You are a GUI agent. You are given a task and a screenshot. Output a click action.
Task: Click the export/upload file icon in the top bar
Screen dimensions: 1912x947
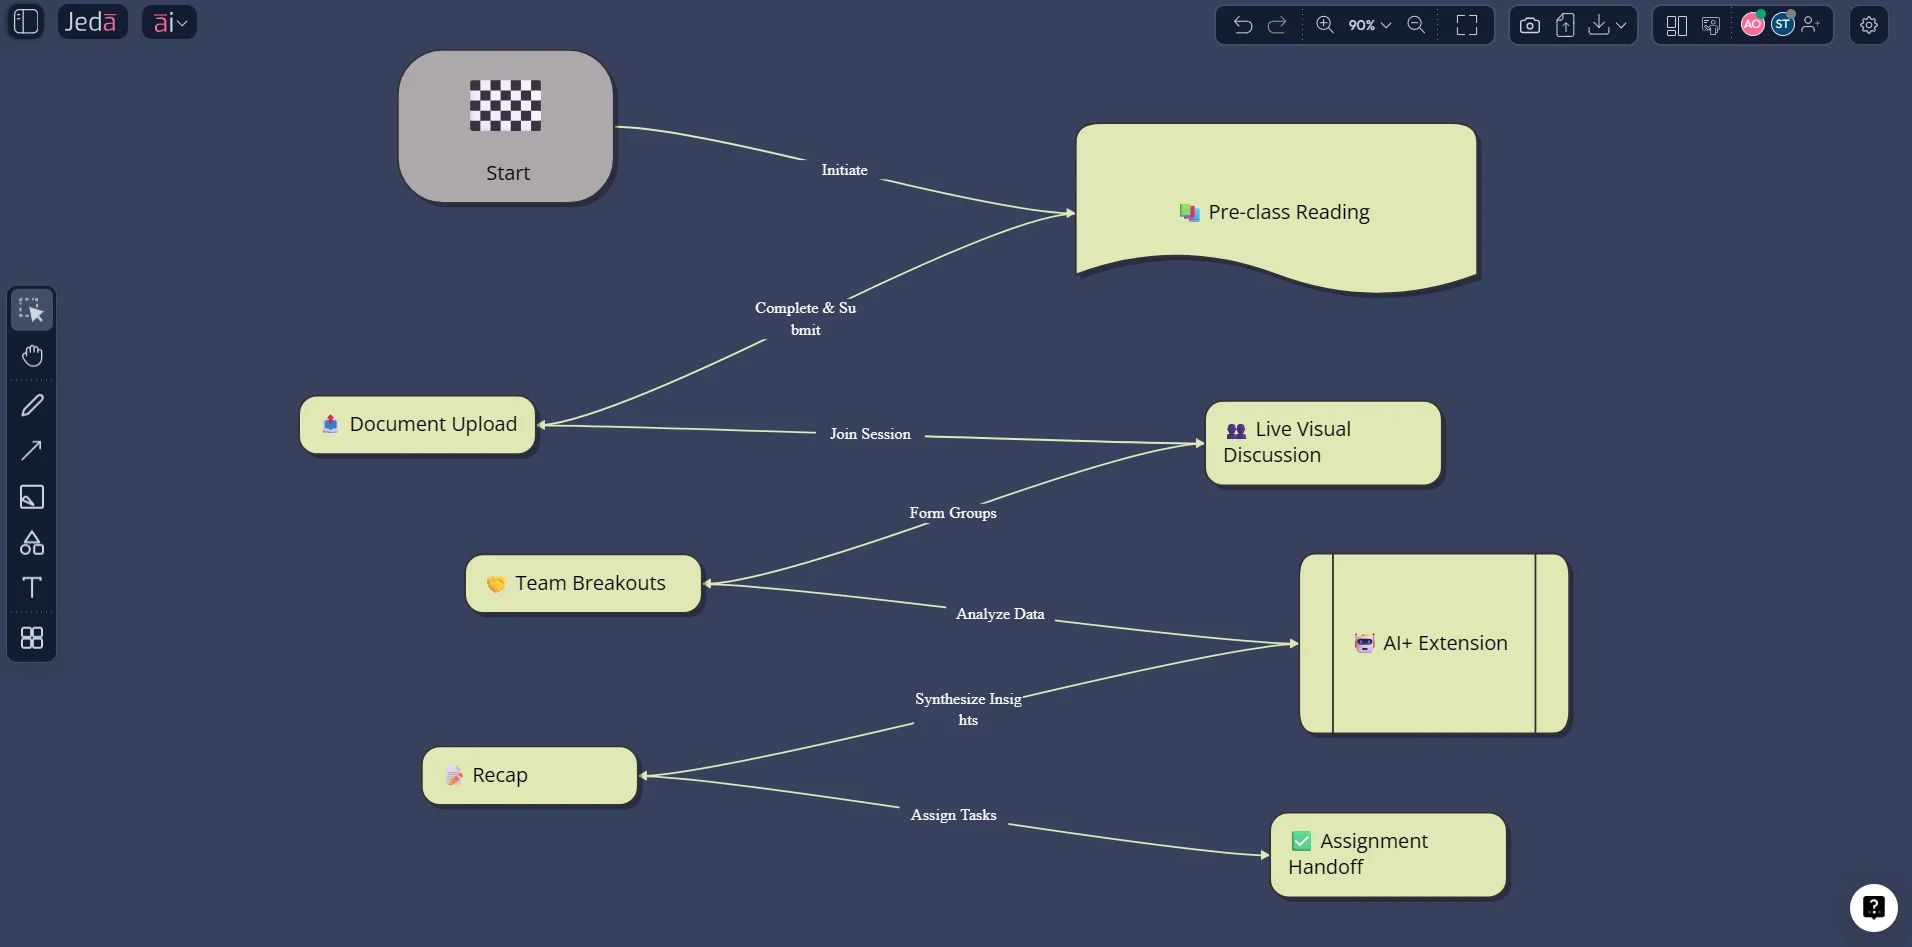(x=1565, y=25)
